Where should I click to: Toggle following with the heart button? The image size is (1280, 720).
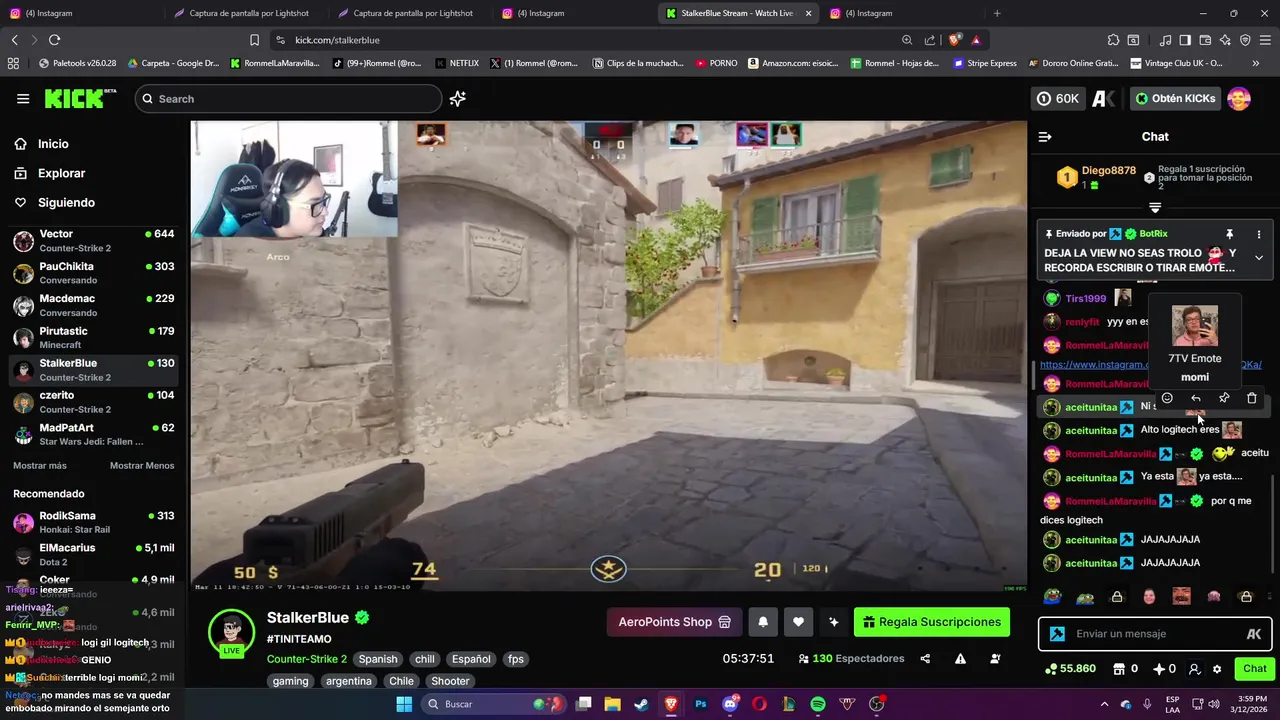(798, 622)
